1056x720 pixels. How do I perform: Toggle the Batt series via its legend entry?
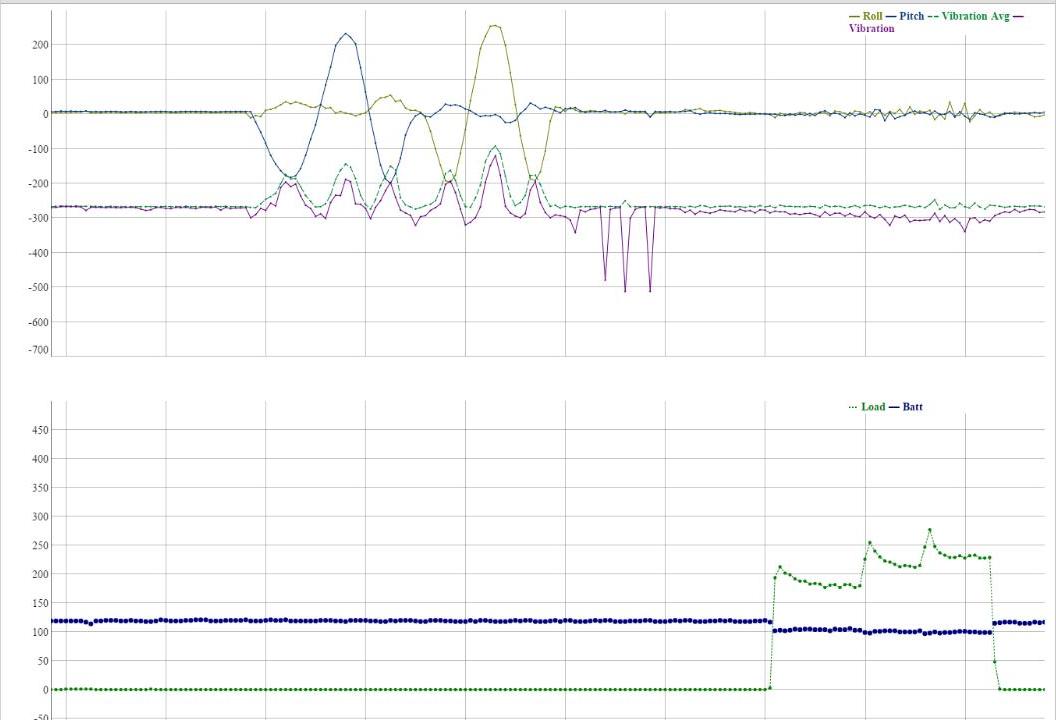(912, 407)
